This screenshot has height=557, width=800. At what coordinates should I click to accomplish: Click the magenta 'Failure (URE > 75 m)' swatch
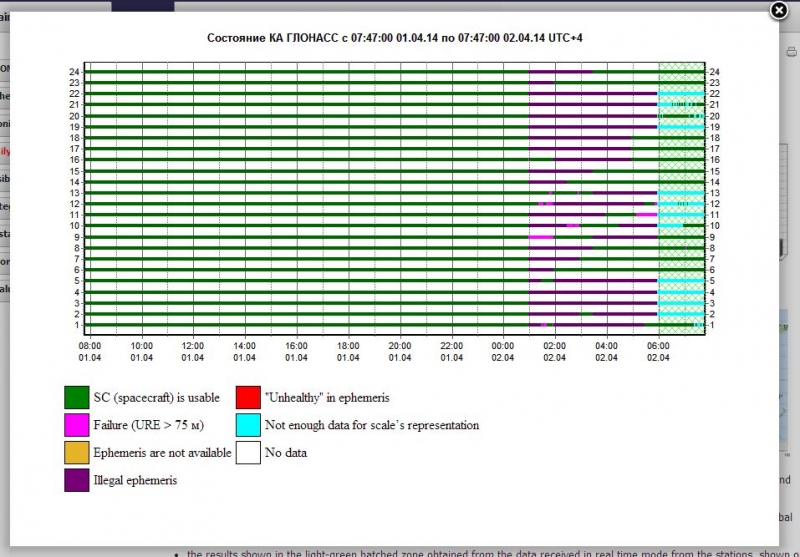click(x=77, y=425)
